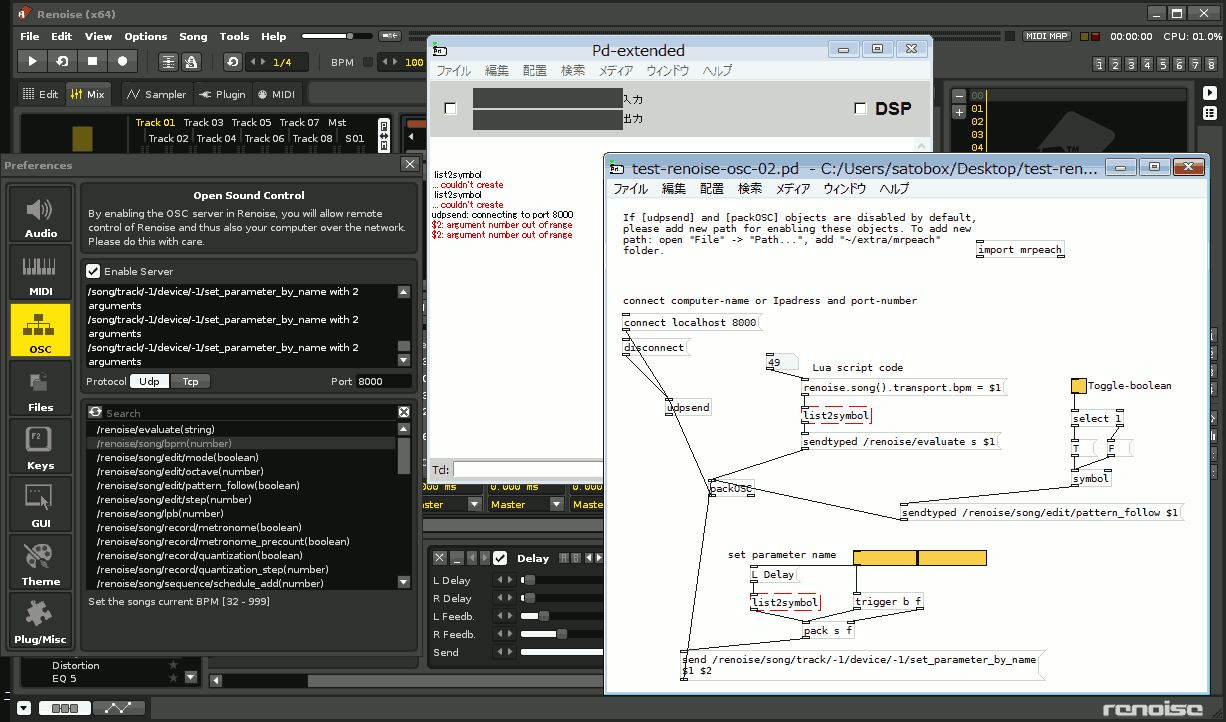Toggle the record (edit mode) button
This screenshot has height=722, width=1226.
tap(122, 61)
